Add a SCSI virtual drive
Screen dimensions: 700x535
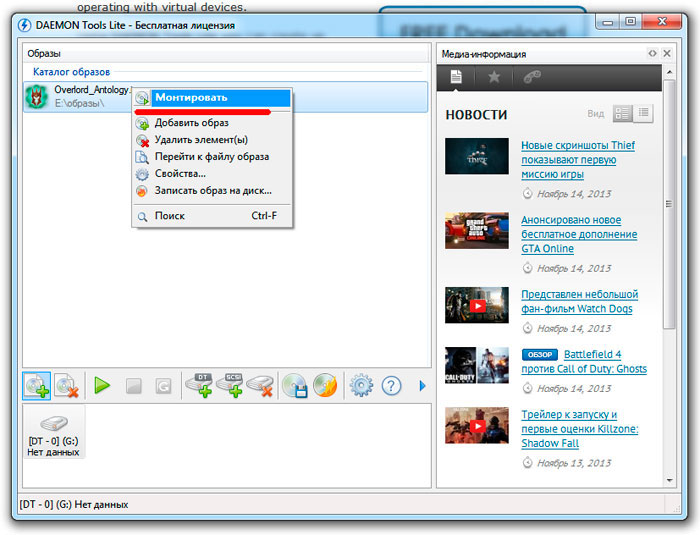coord(230,385)
